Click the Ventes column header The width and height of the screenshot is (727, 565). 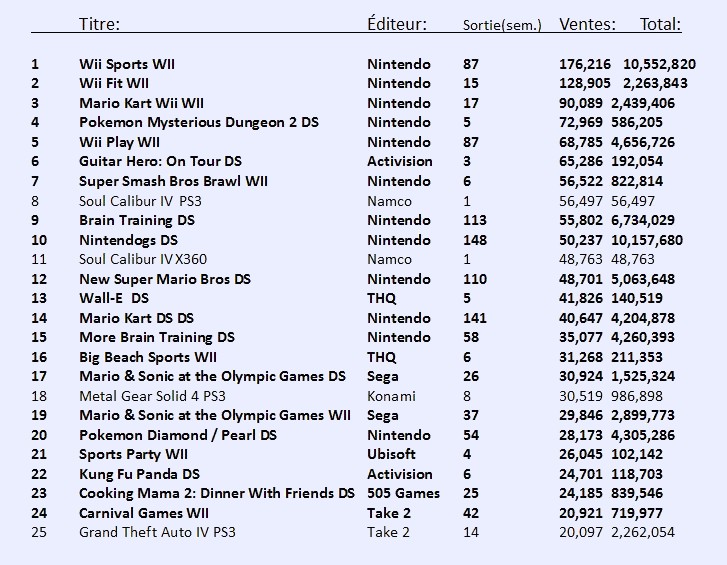click(x=587, y=24)
